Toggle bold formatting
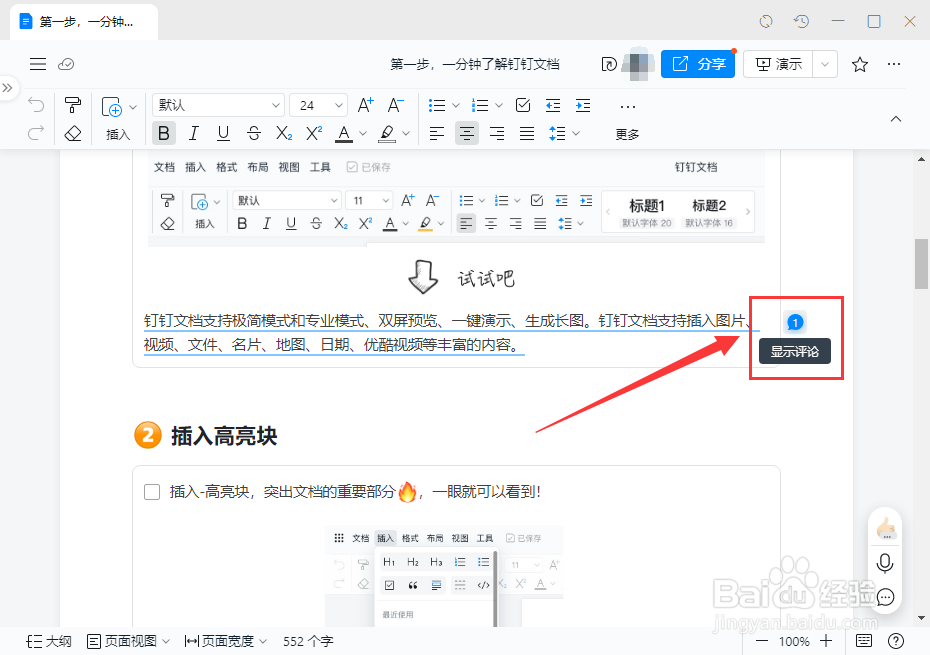 (164, 133)
